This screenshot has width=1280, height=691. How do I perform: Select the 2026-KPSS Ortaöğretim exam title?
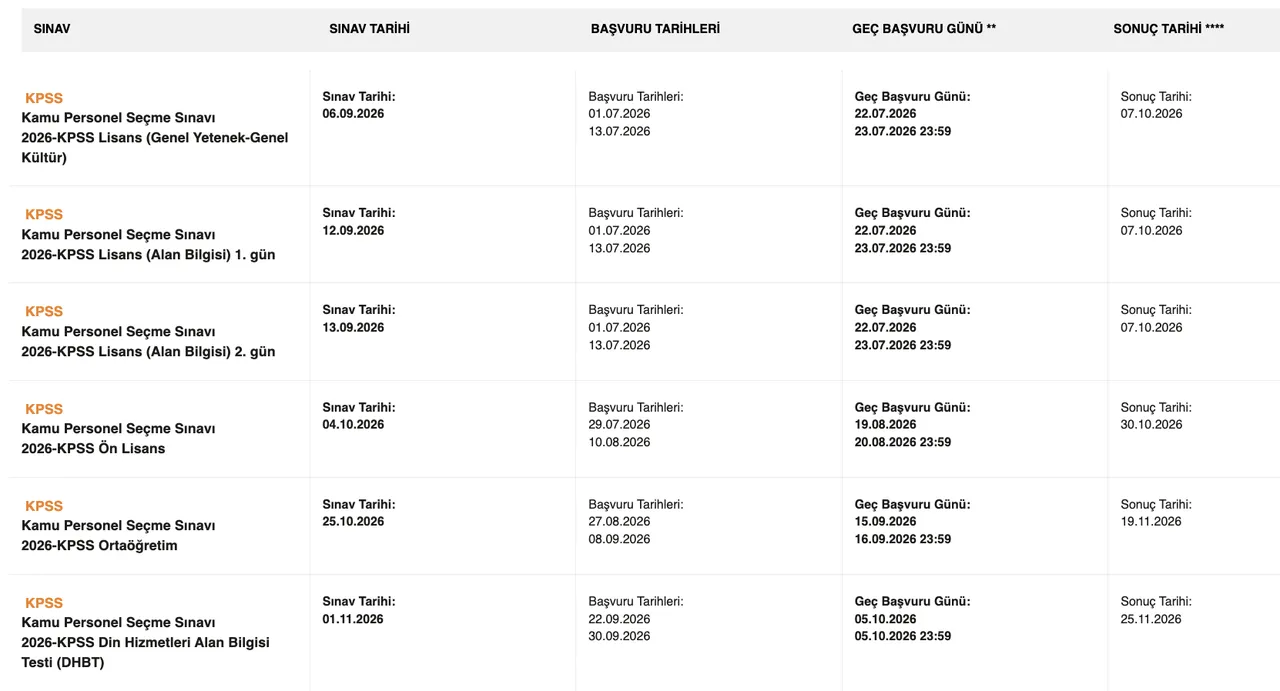click(x=99, y=545)
